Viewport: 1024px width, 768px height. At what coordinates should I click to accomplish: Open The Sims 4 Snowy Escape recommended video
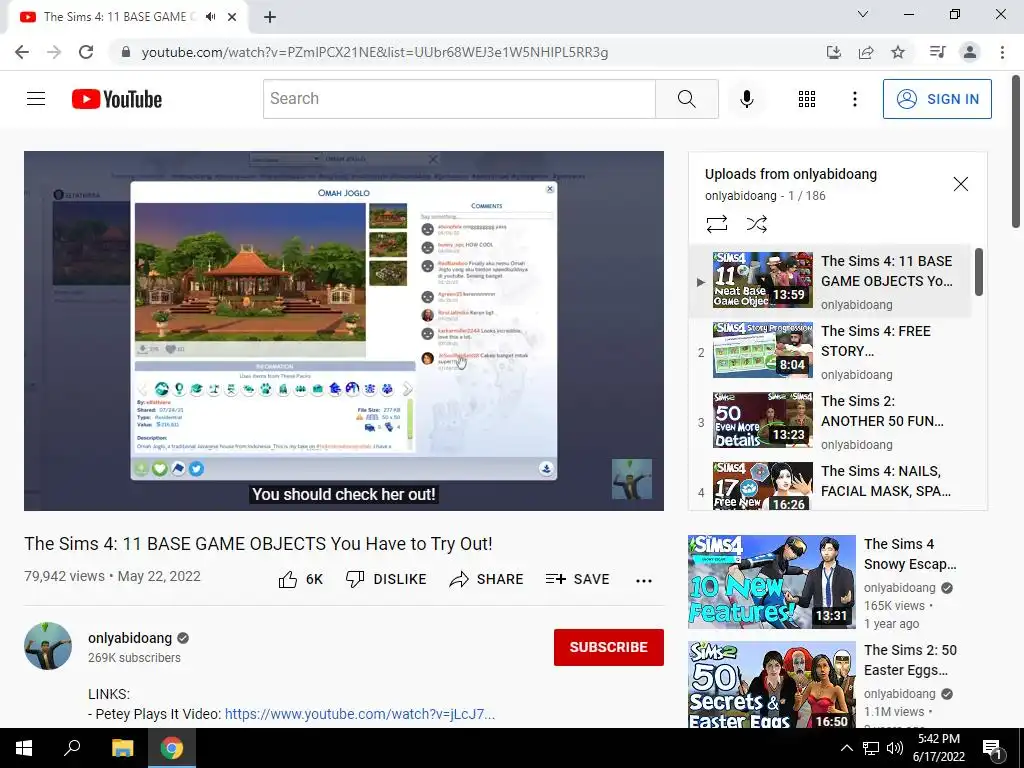click(771, 581)
